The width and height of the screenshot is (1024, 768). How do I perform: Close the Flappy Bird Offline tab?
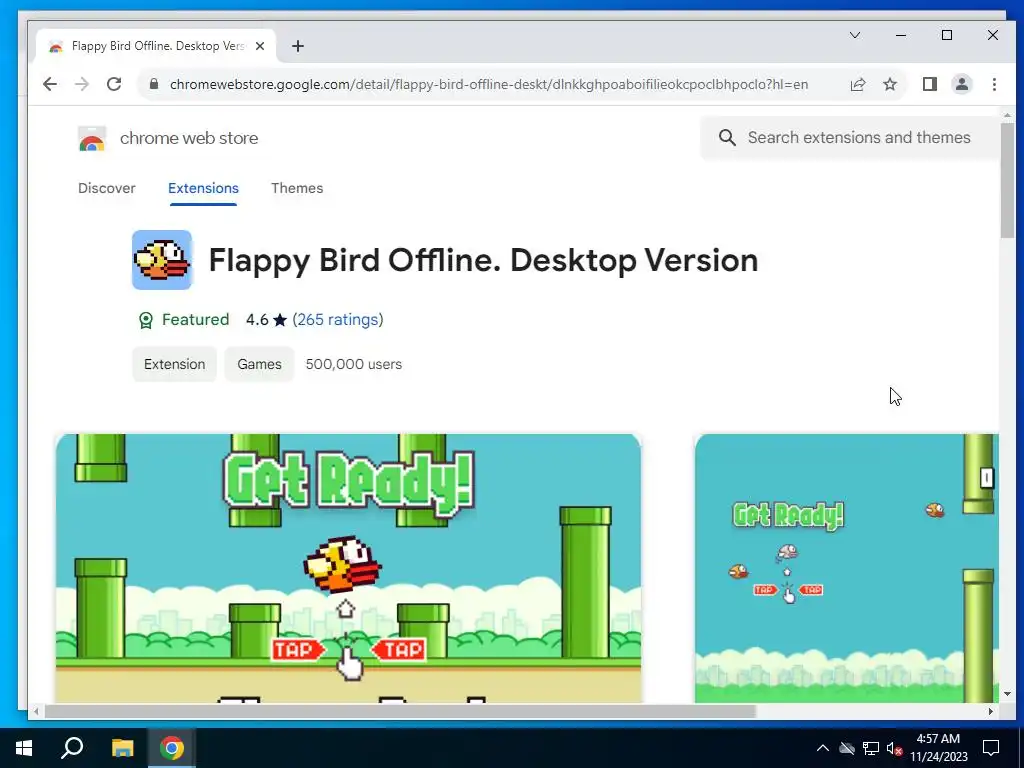260,46
